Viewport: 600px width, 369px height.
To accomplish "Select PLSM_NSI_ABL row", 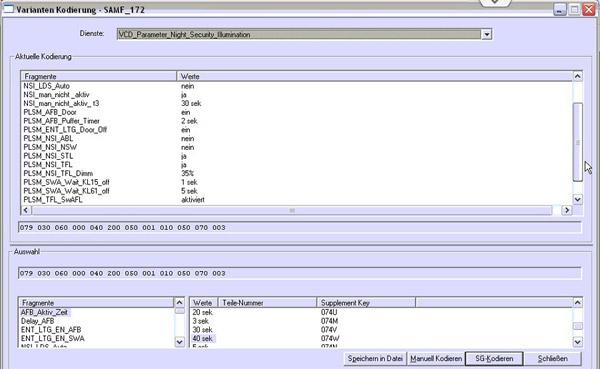I will [x=48, y=139].
